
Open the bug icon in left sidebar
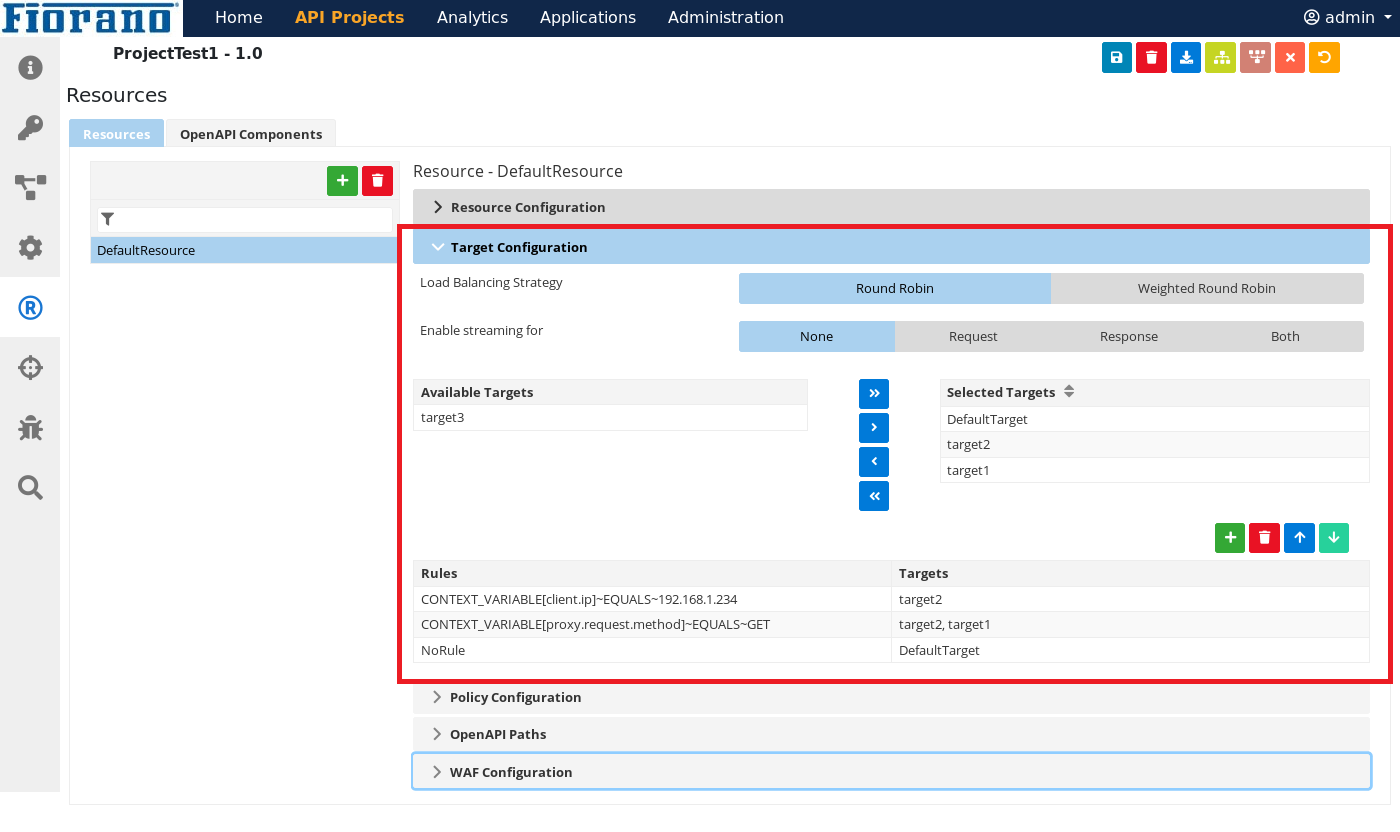tap(30, 428)
